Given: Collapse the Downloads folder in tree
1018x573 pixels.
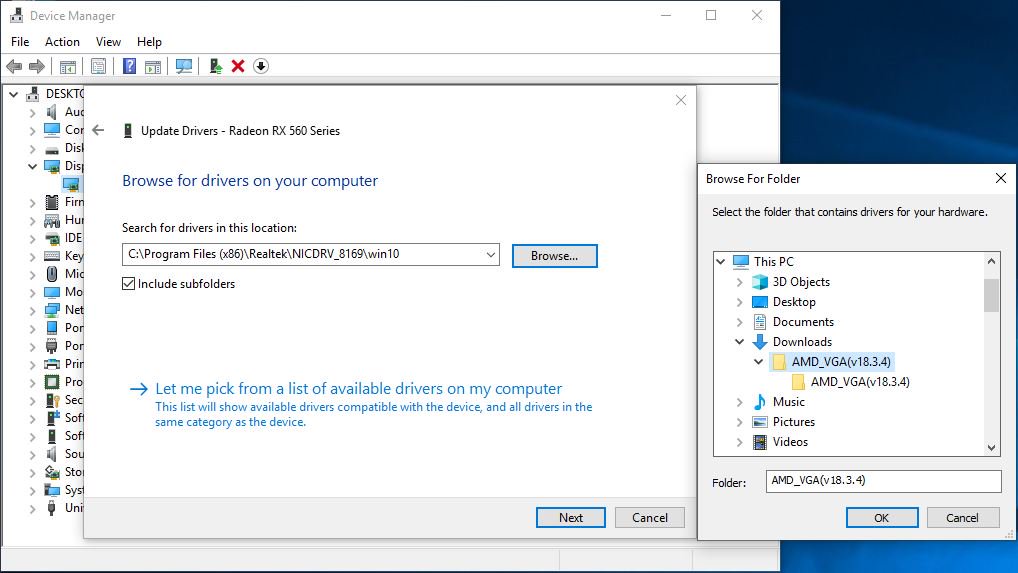Looking at the screenshot, I should (740, 342).
